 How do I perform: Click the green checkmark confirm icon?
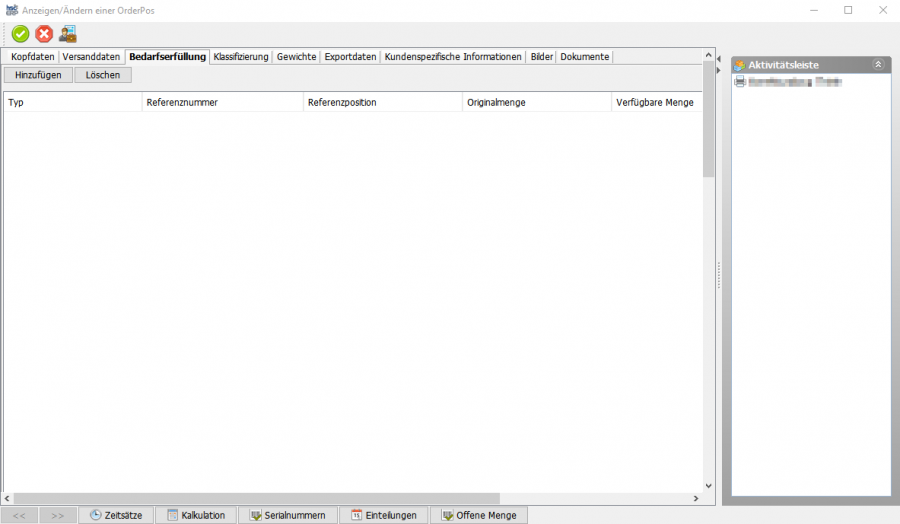point(20,34)
